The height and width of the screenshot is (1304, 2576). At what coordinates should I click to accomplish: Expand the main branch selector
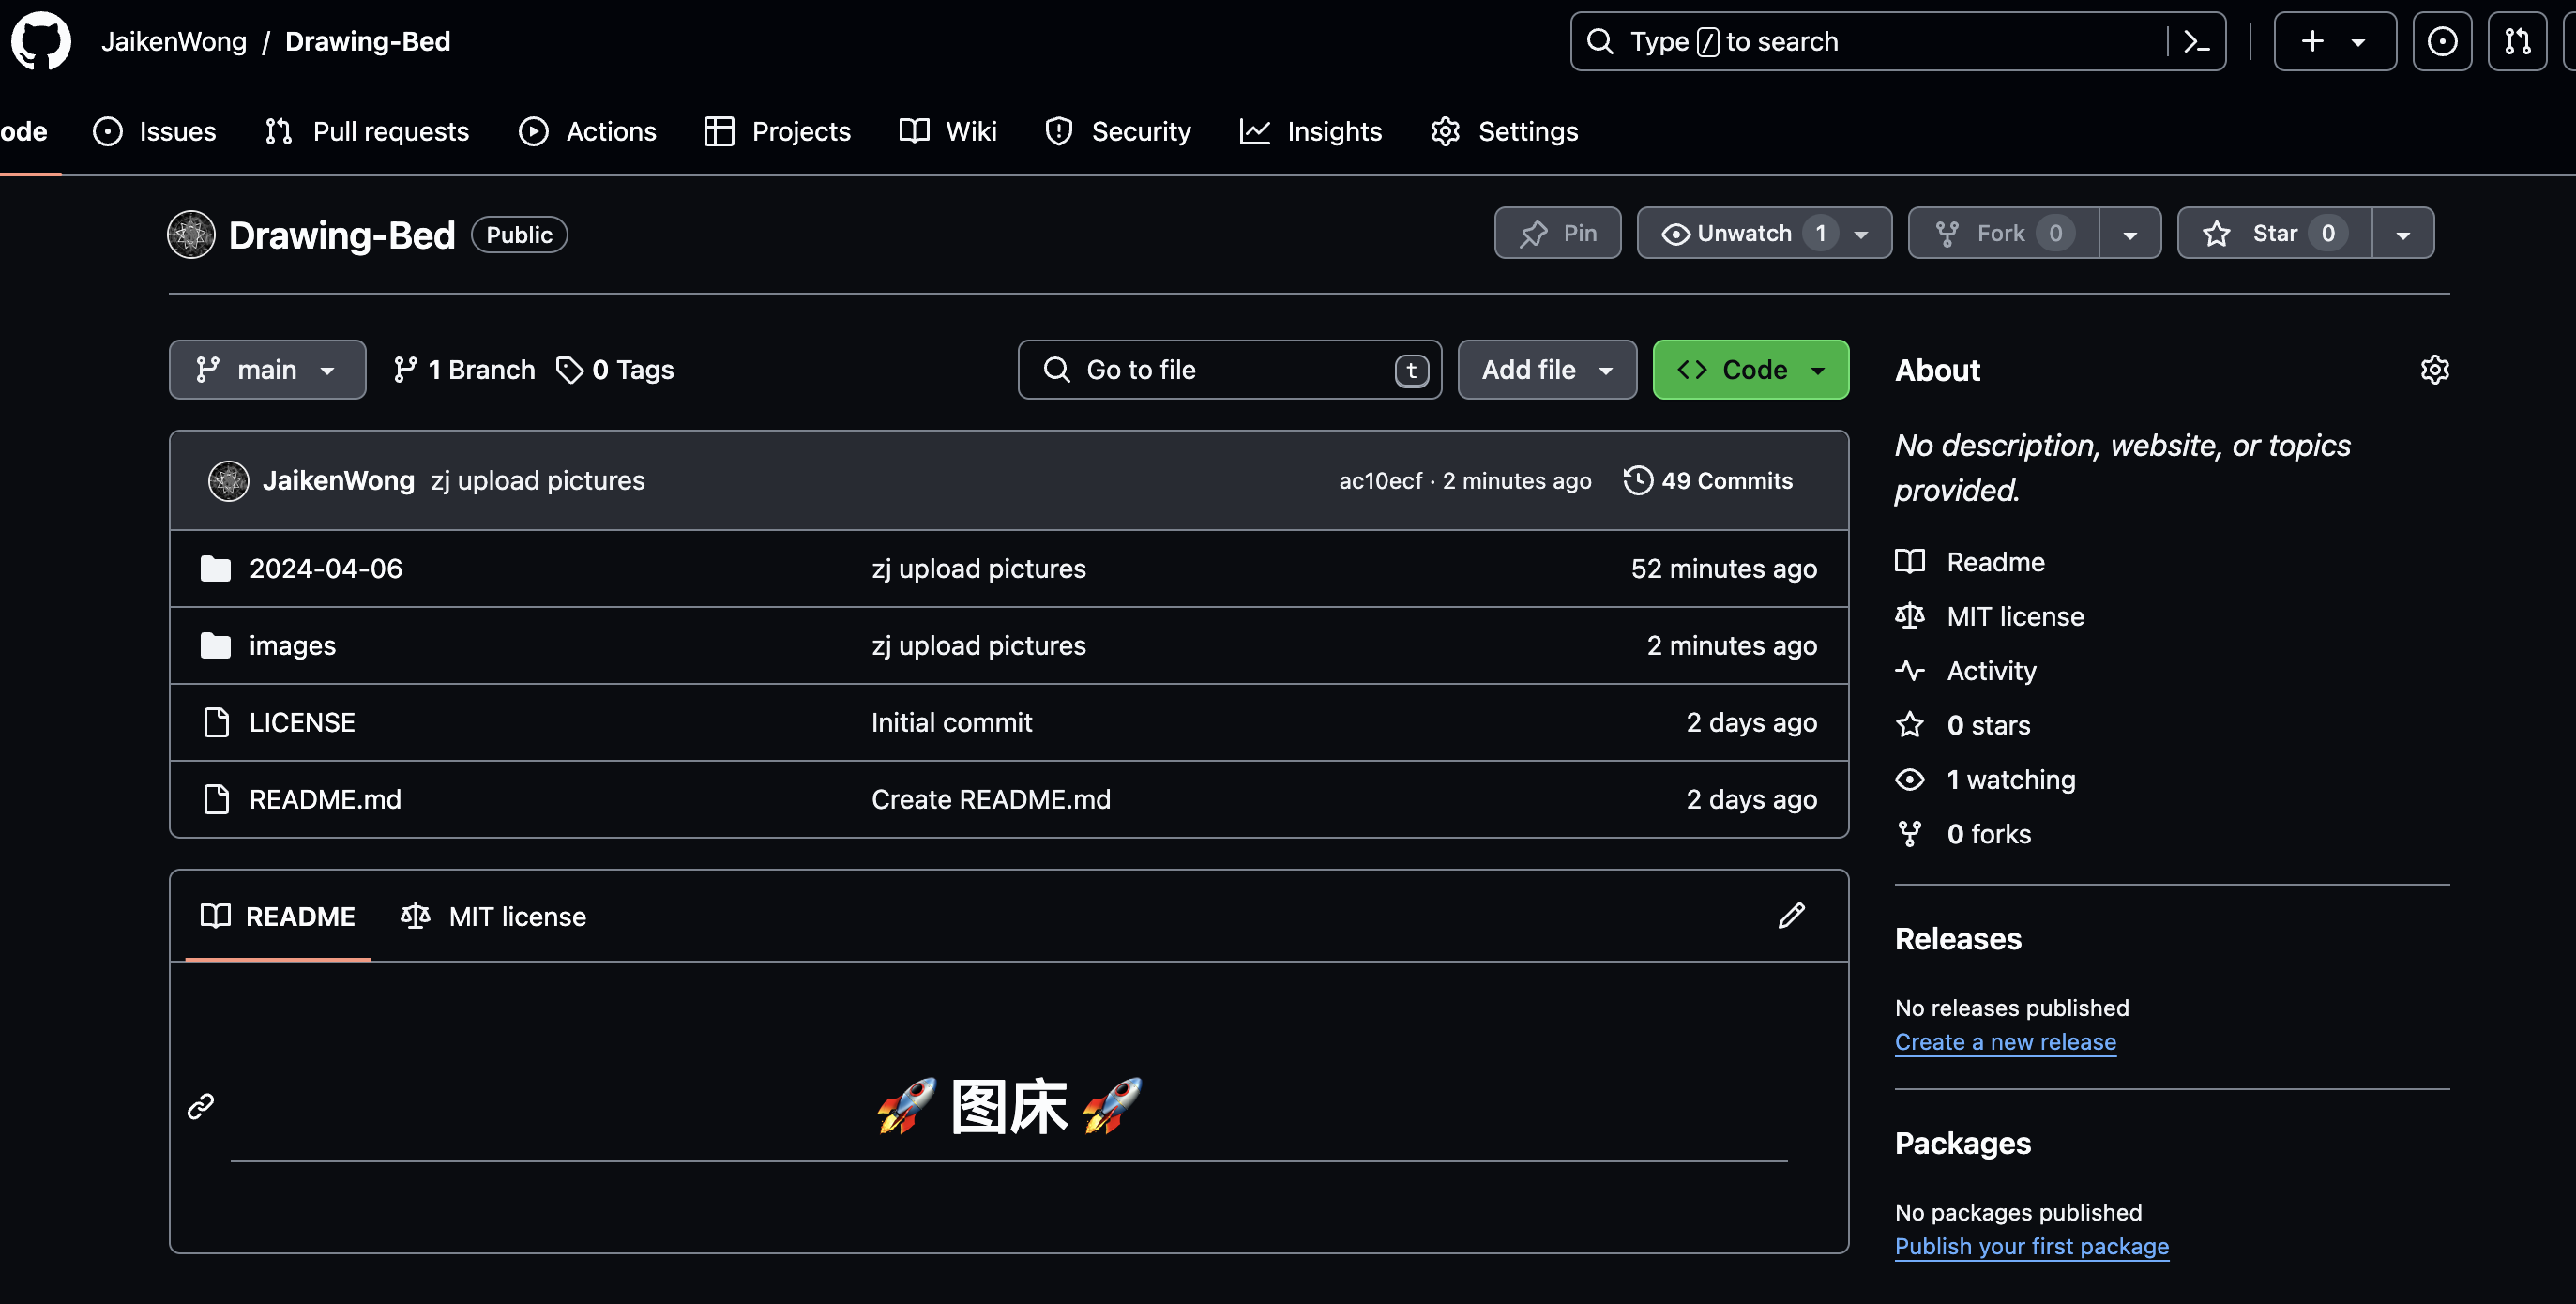click(x=267, y=370)
